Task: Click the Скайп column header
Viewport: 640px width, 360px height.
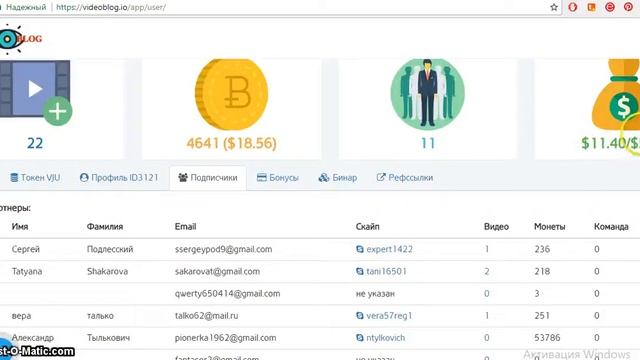Action: [367, 227]
